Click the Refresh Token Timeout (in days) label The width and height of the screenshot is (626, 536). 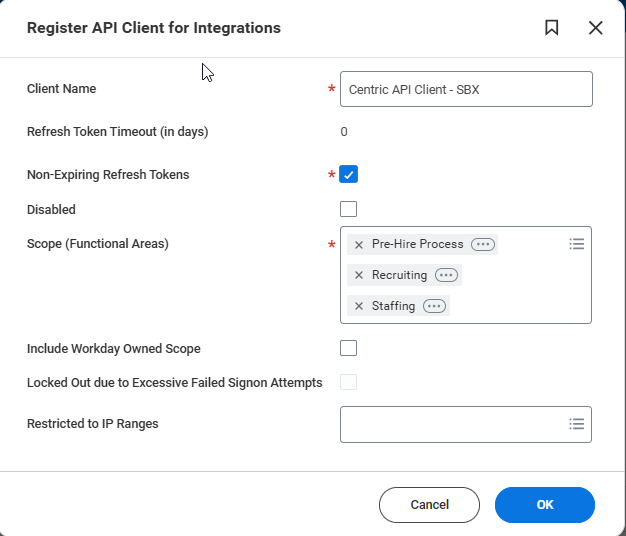coord(118,132)
